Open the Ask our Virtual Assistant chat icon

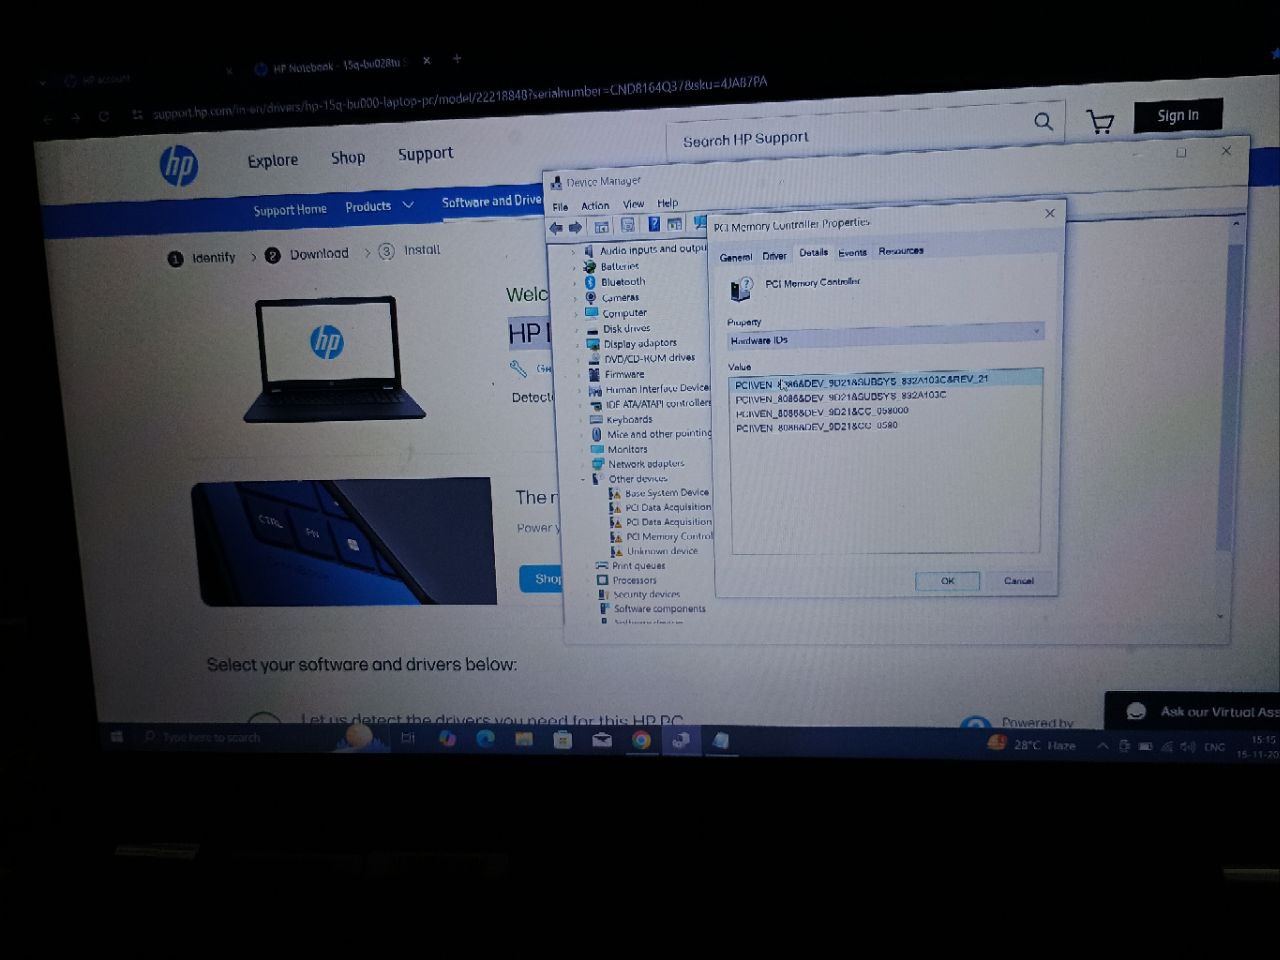pyautogui.click(x=1136, y=711)
